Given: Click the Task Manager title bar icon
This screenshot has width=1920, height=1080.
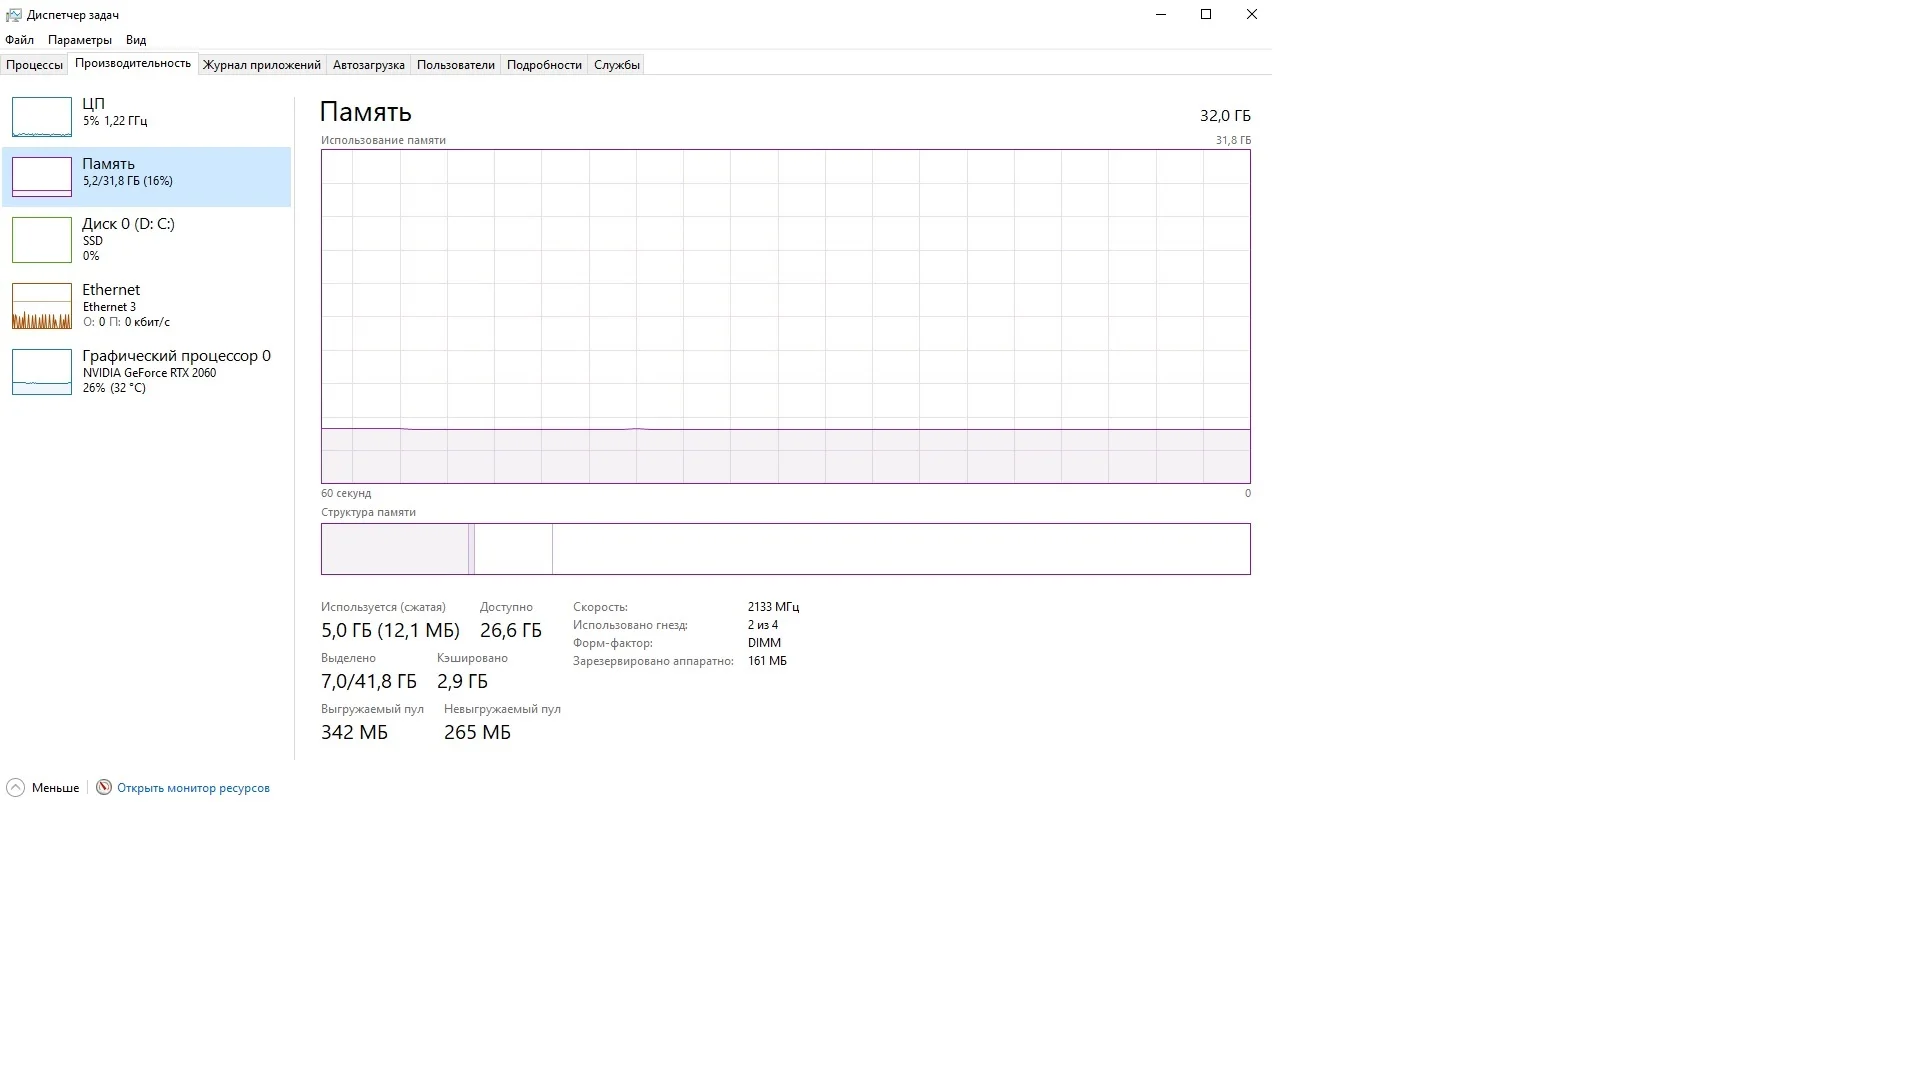Looking at the screenshot, I should click(x=13, y=15).
